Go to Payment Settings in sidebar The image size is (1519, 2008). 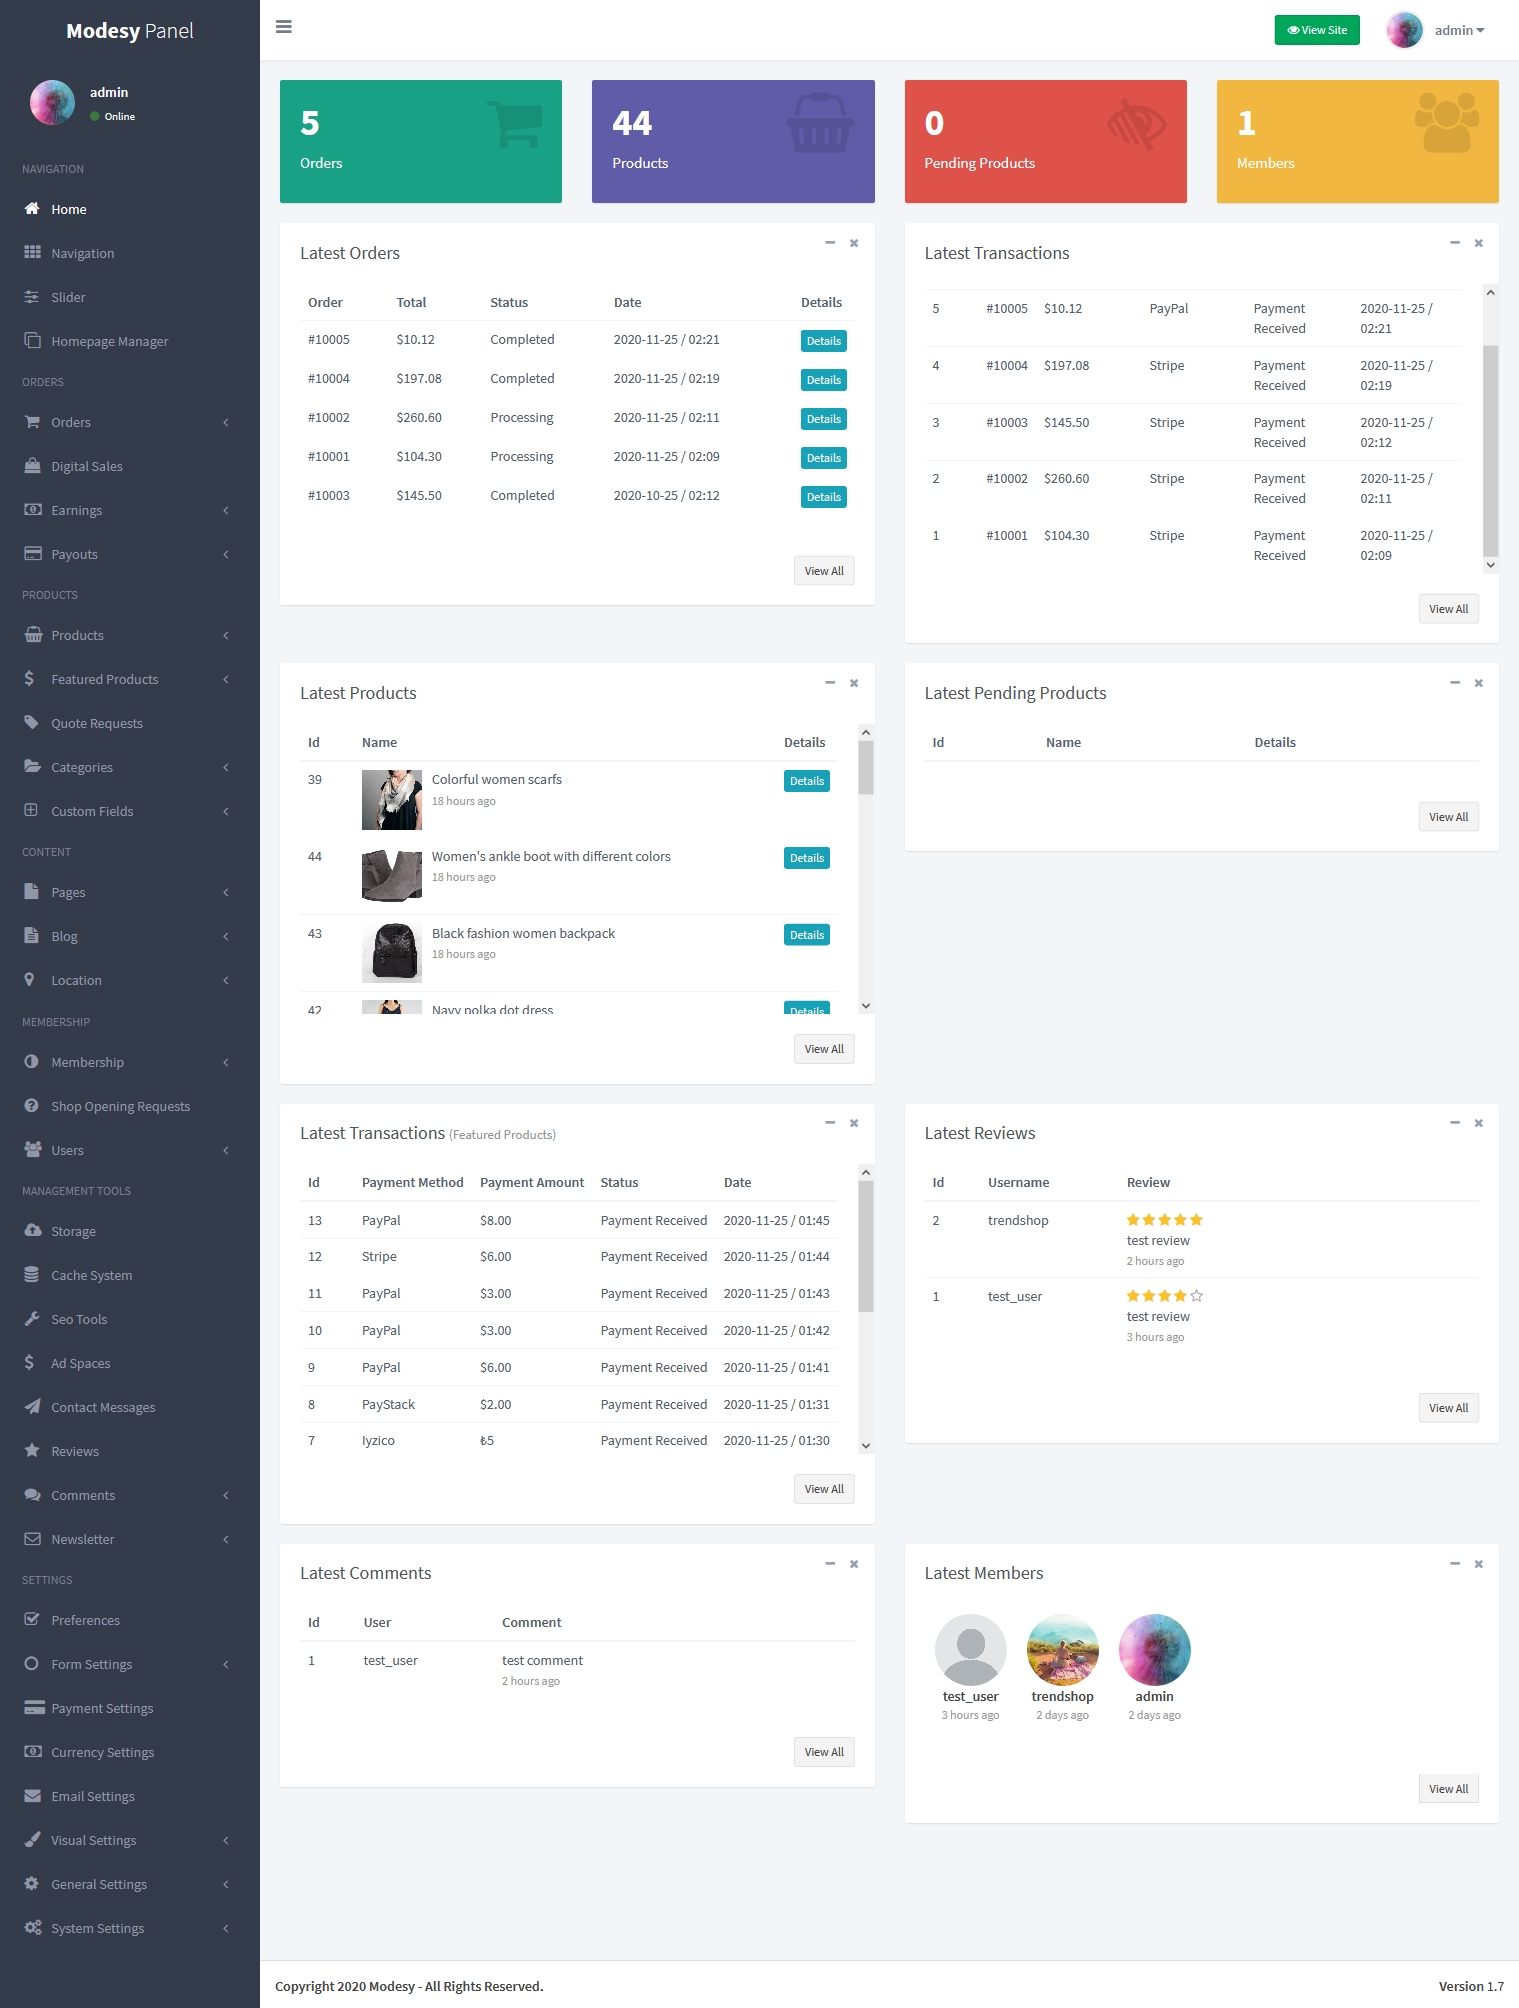click(x=102, y=1708)
